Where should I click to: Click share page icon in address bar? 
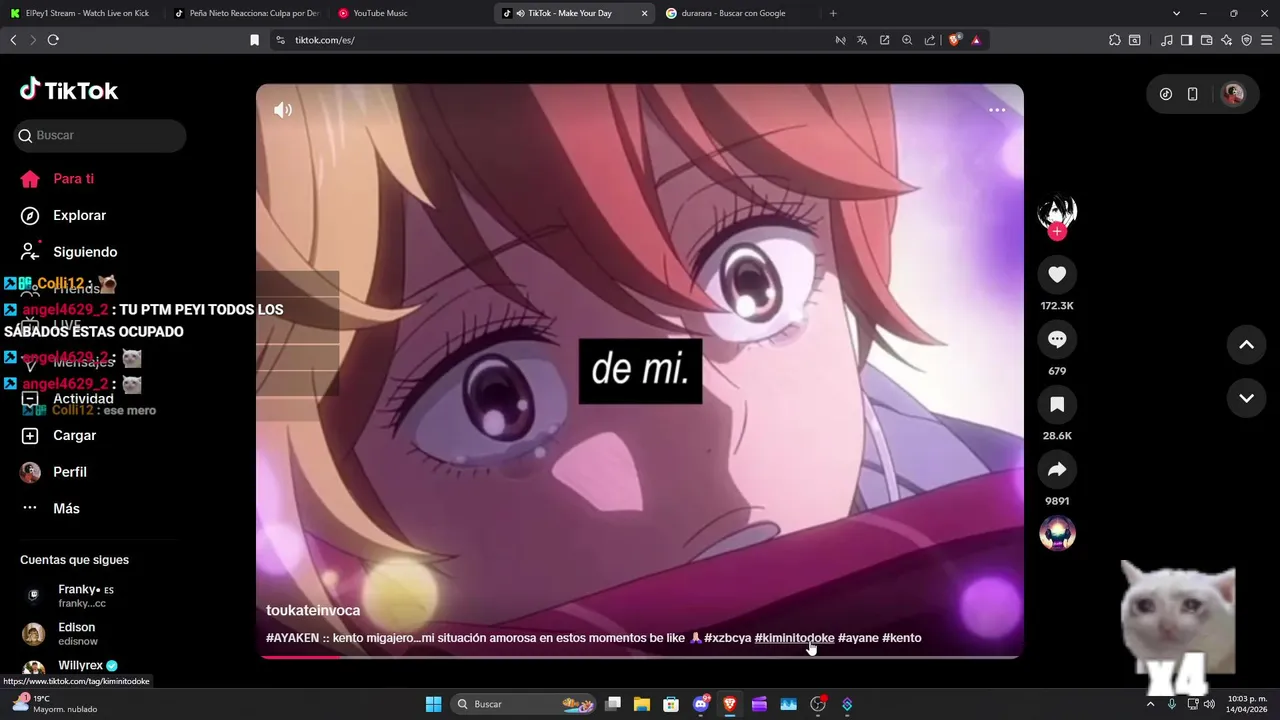tap(930, 40)
